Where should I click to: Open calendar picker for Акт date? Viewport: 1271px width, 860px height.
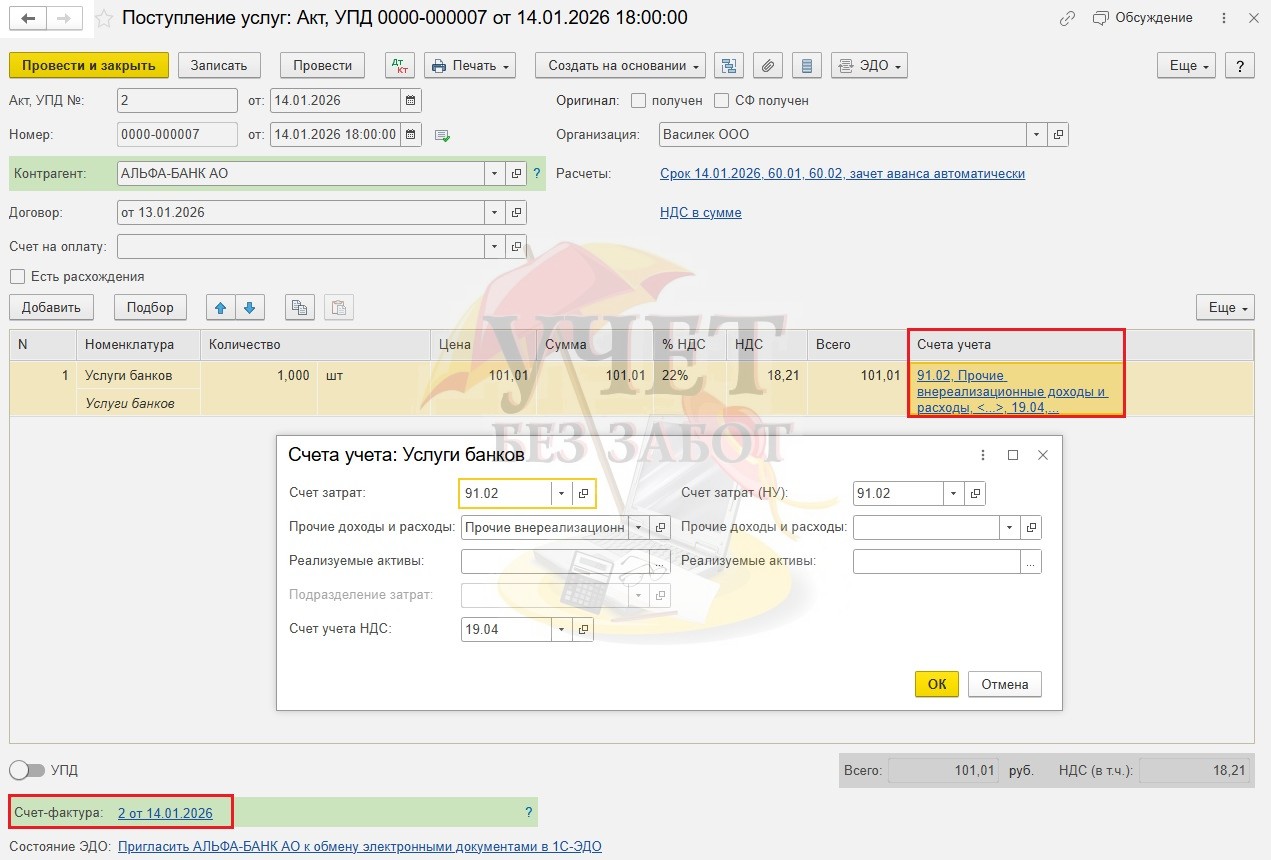coord(410,101)
